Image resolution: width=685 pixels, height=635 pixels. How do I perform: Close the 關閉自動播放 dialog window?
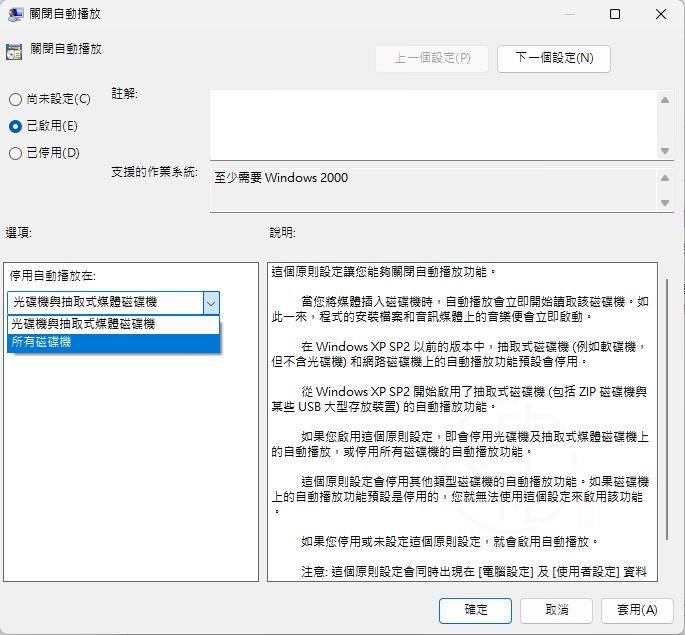coord(661,14)
